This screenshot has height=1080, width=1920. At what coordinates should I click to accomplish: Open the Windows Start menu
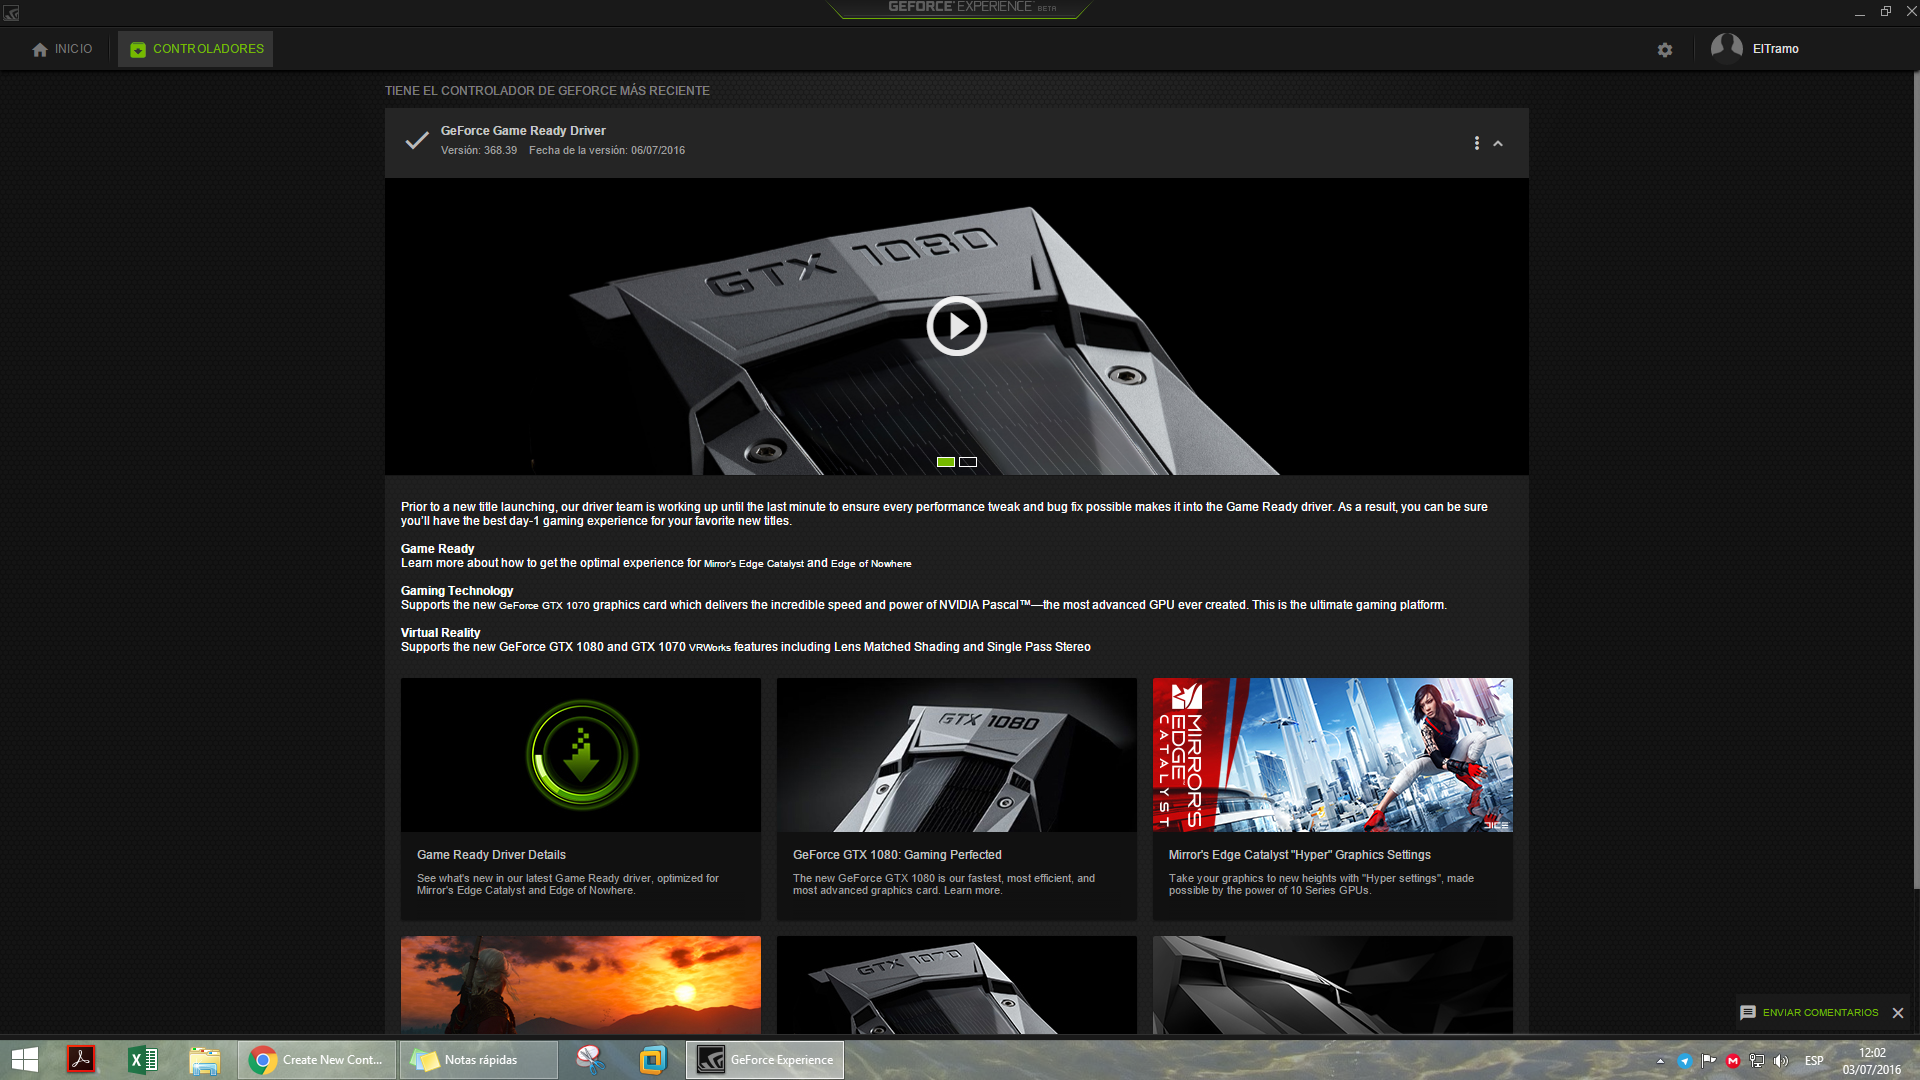[24, 1060]
